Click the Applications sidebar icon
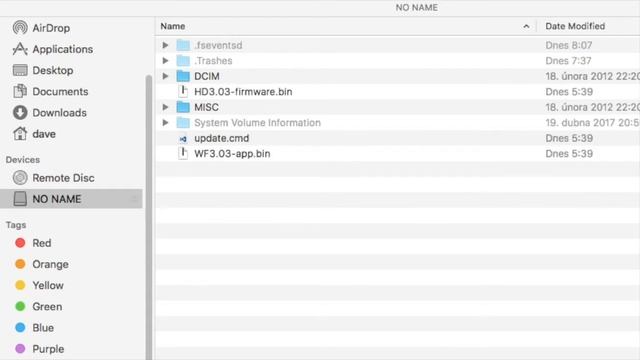640x360 pixels. 20,49
